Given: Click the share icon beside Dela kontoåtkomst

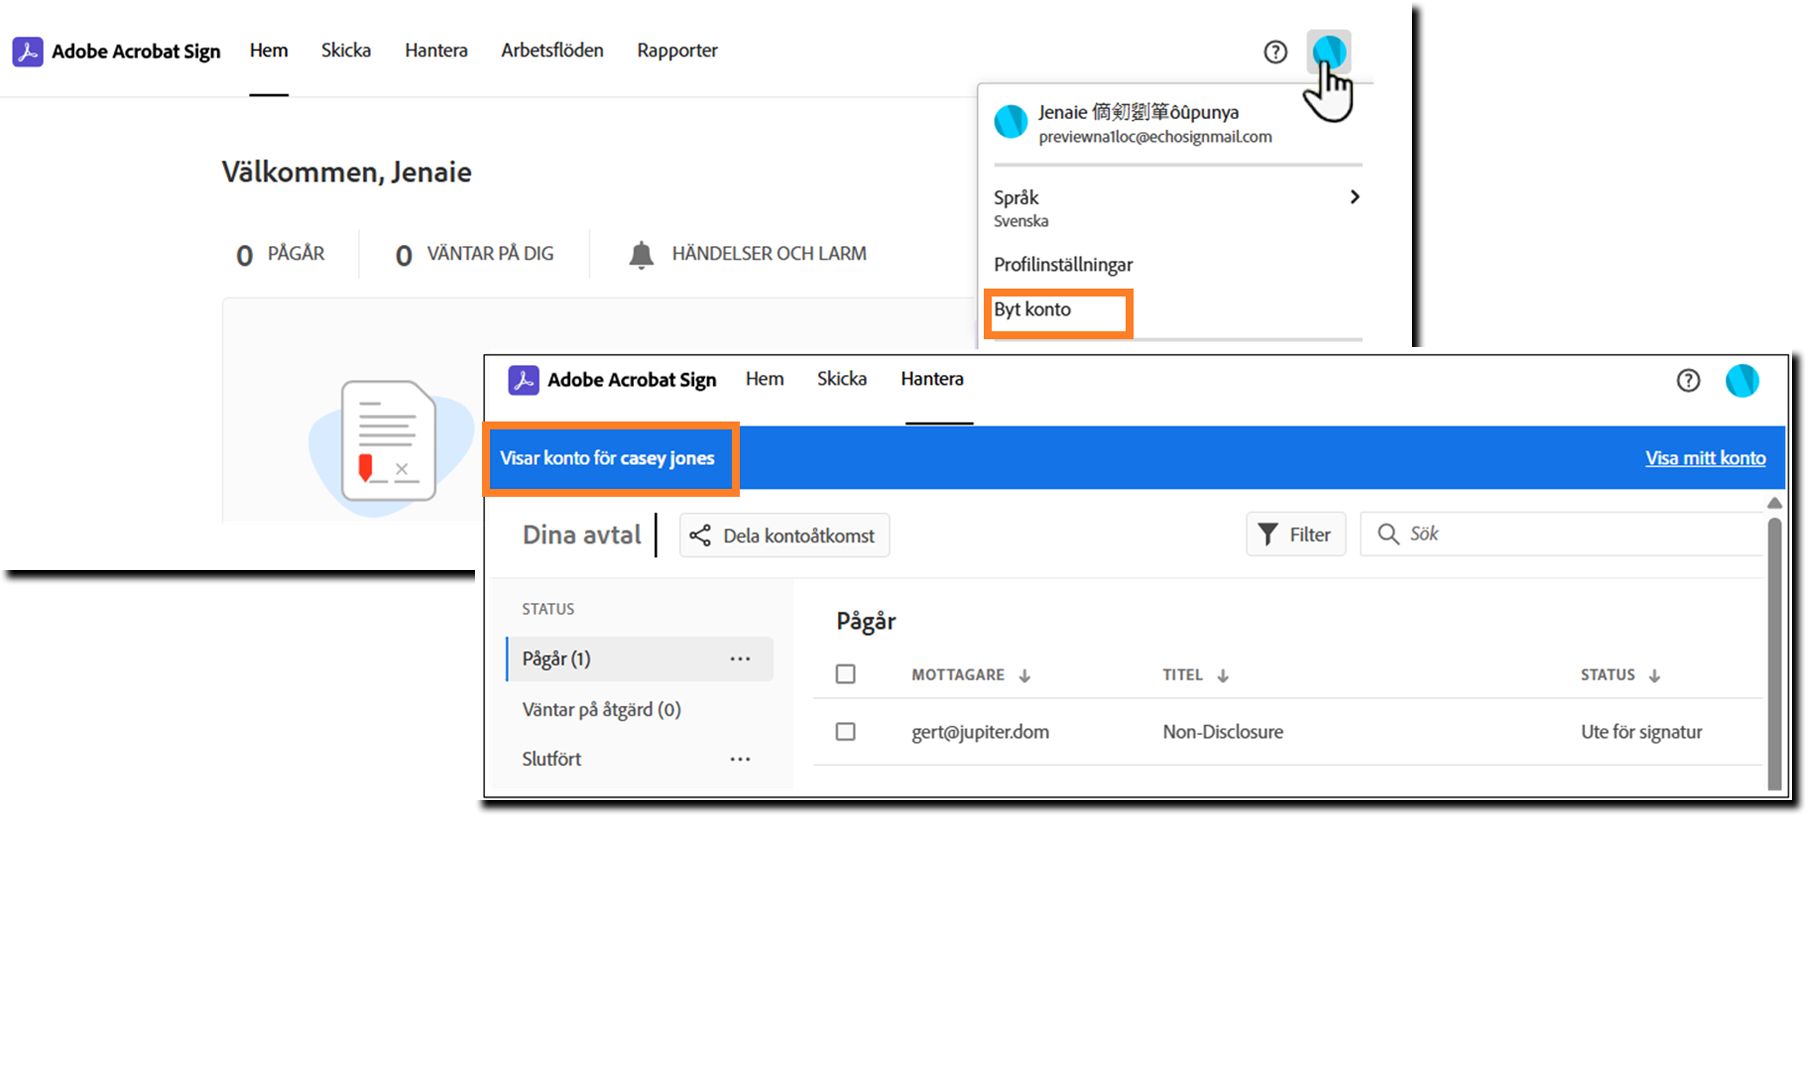Looking at the screenshot, I should 700,536.
